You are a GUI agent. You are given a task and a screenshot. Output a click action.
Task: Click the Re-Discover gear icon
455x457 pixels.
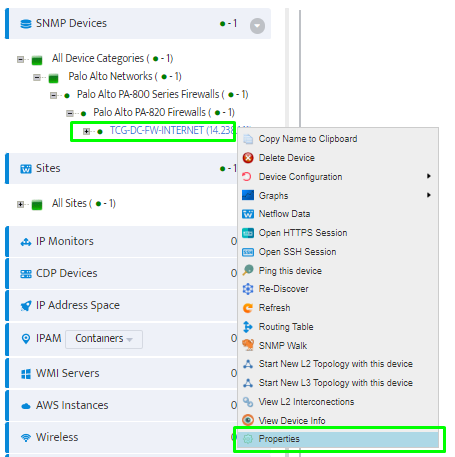pos(248,289)
